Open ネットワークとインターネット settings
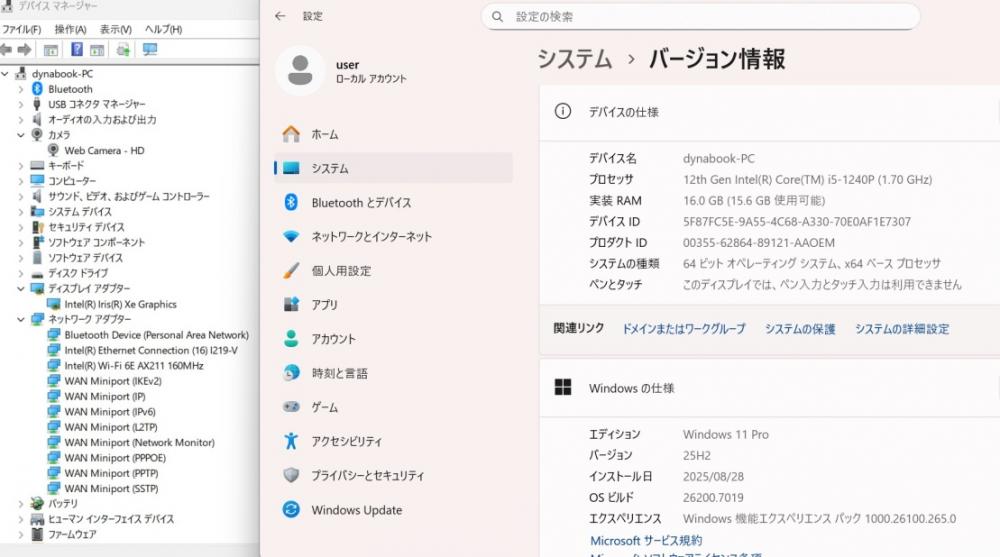1000x557 pixels. pyautogui.click(x=393, y=237)
